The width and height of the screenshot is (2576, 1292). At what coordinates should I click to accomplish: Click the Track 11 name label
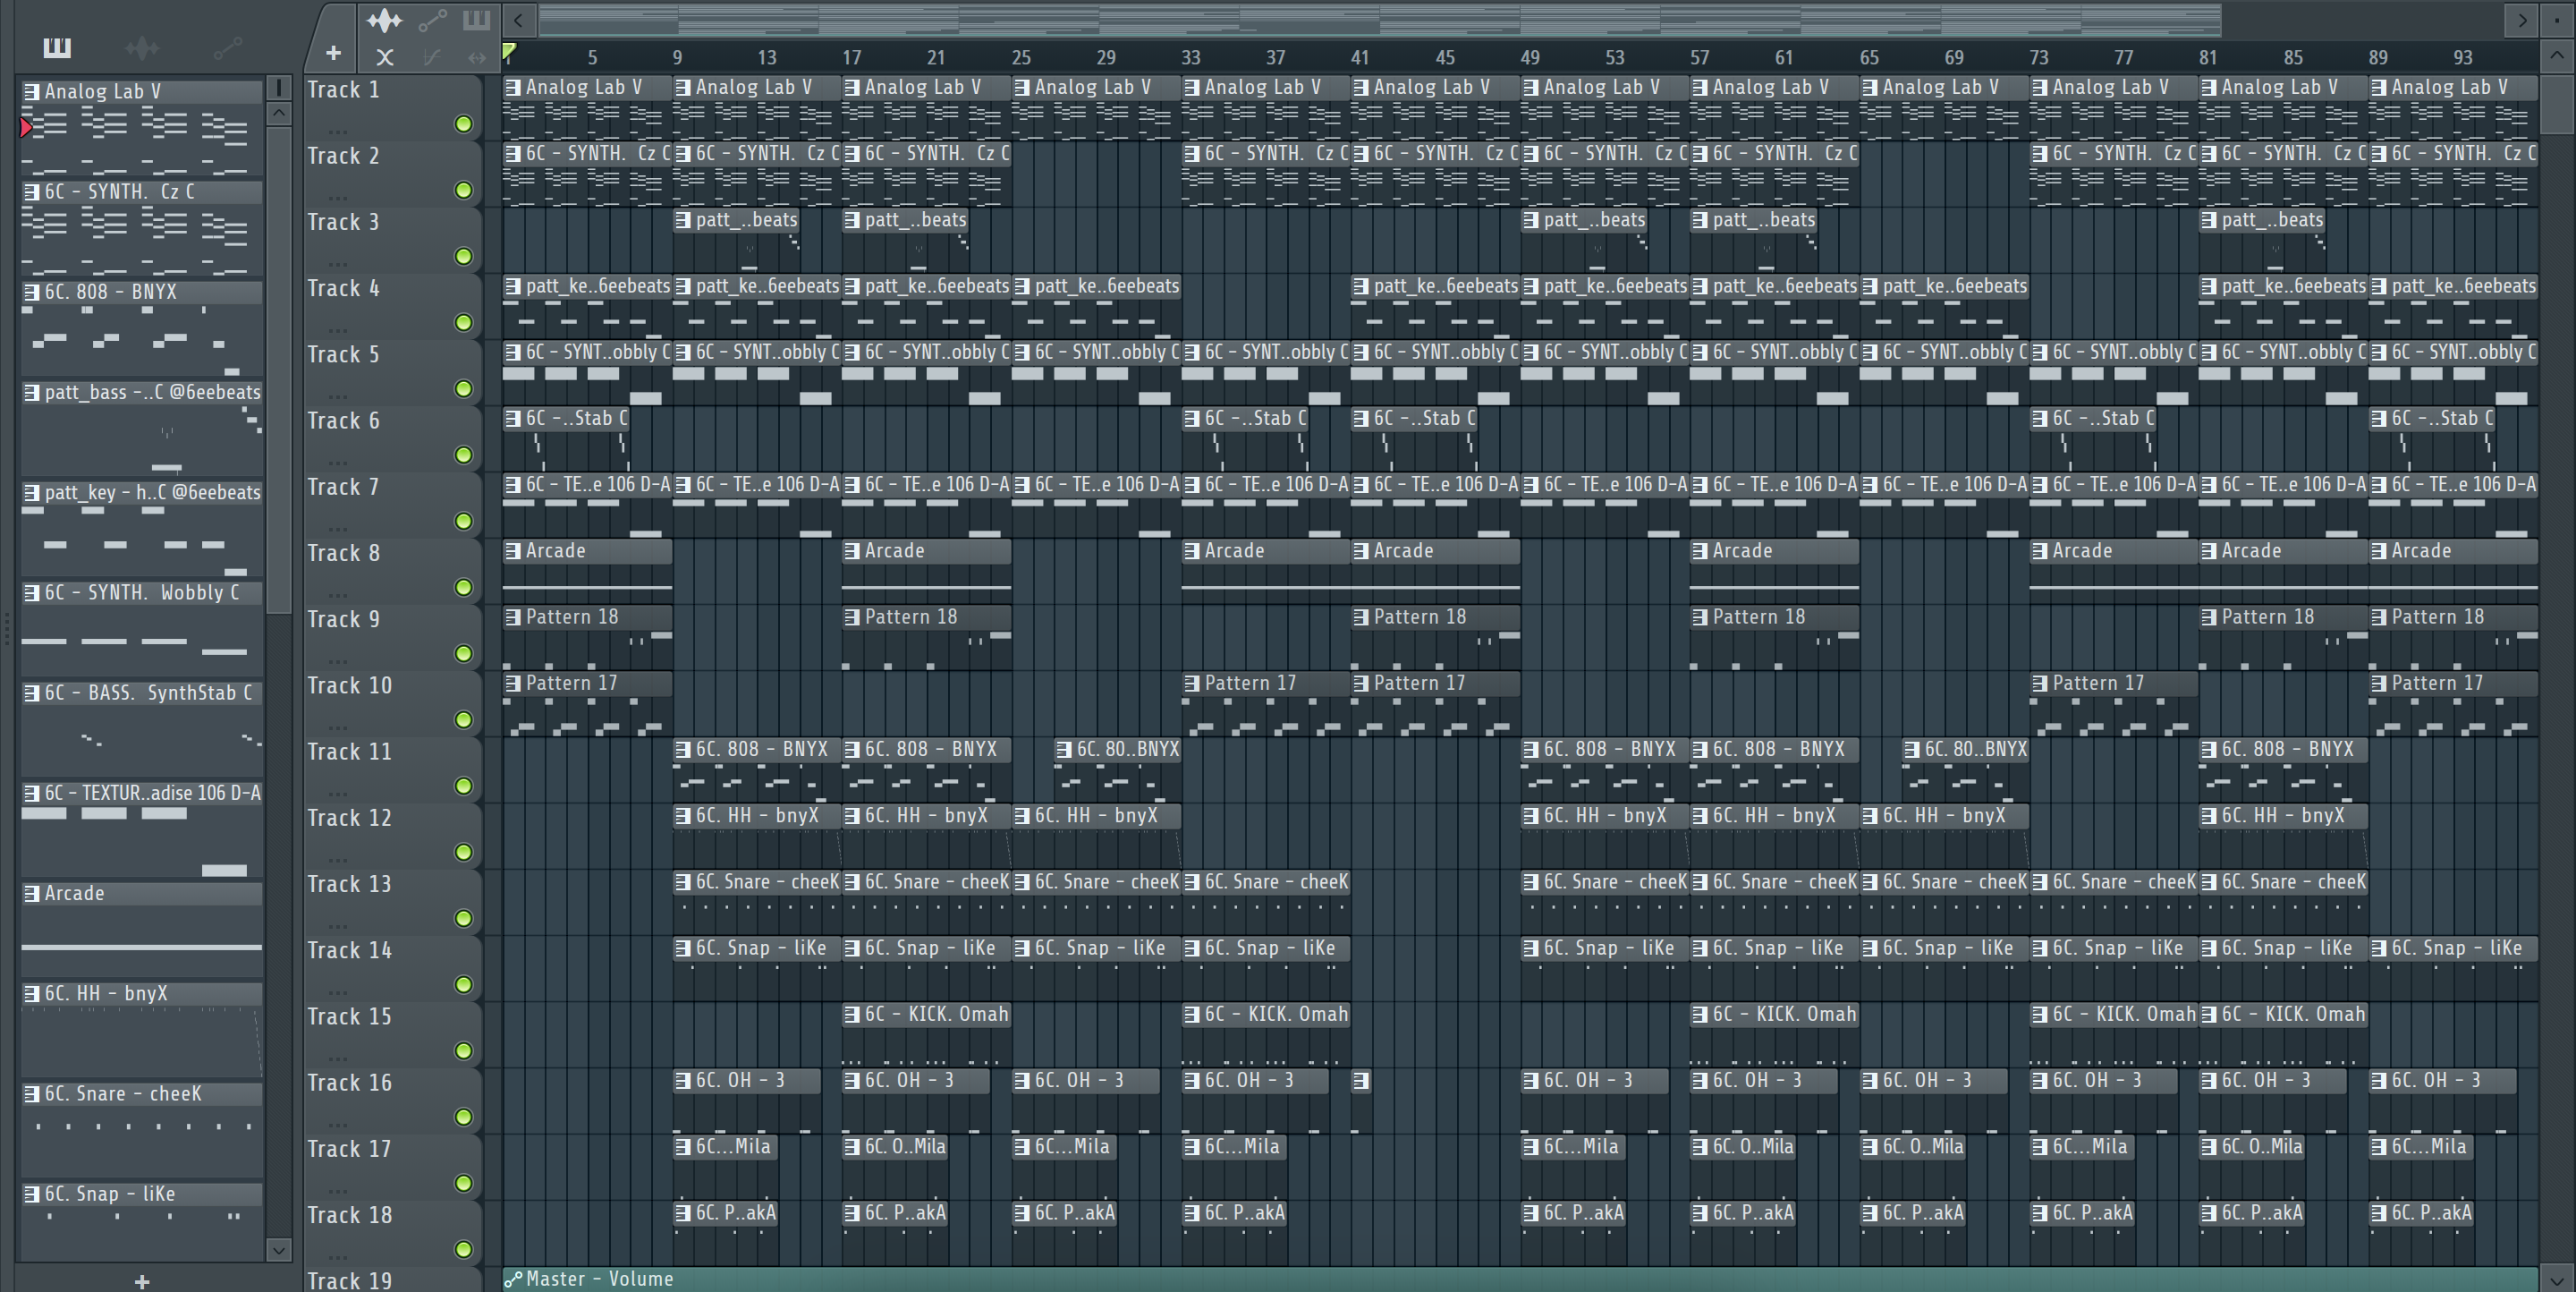pyautogui.click(x=350, y=752)
